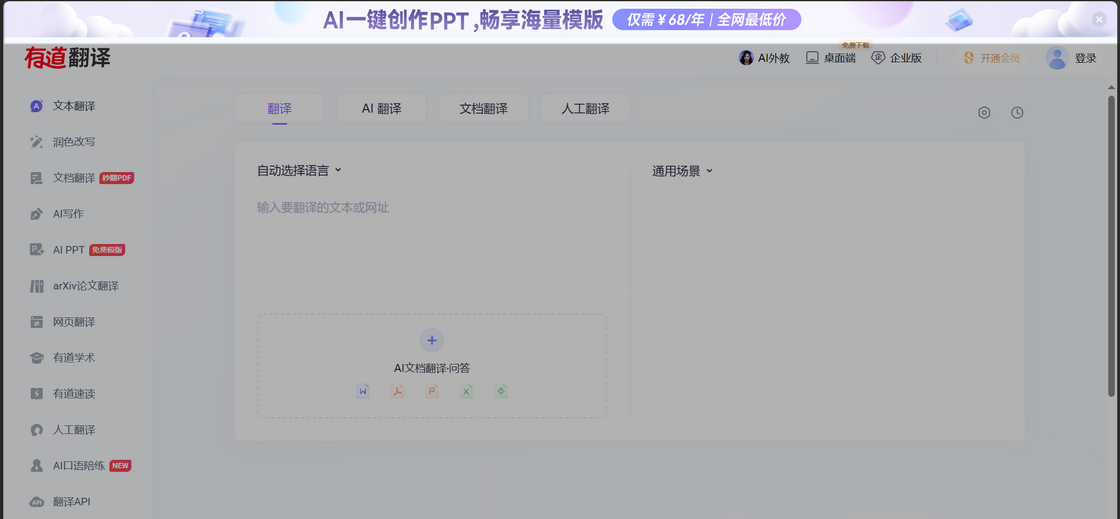Click the Word file type icon
Screen dimensions: 1120x519
point(363,391)
